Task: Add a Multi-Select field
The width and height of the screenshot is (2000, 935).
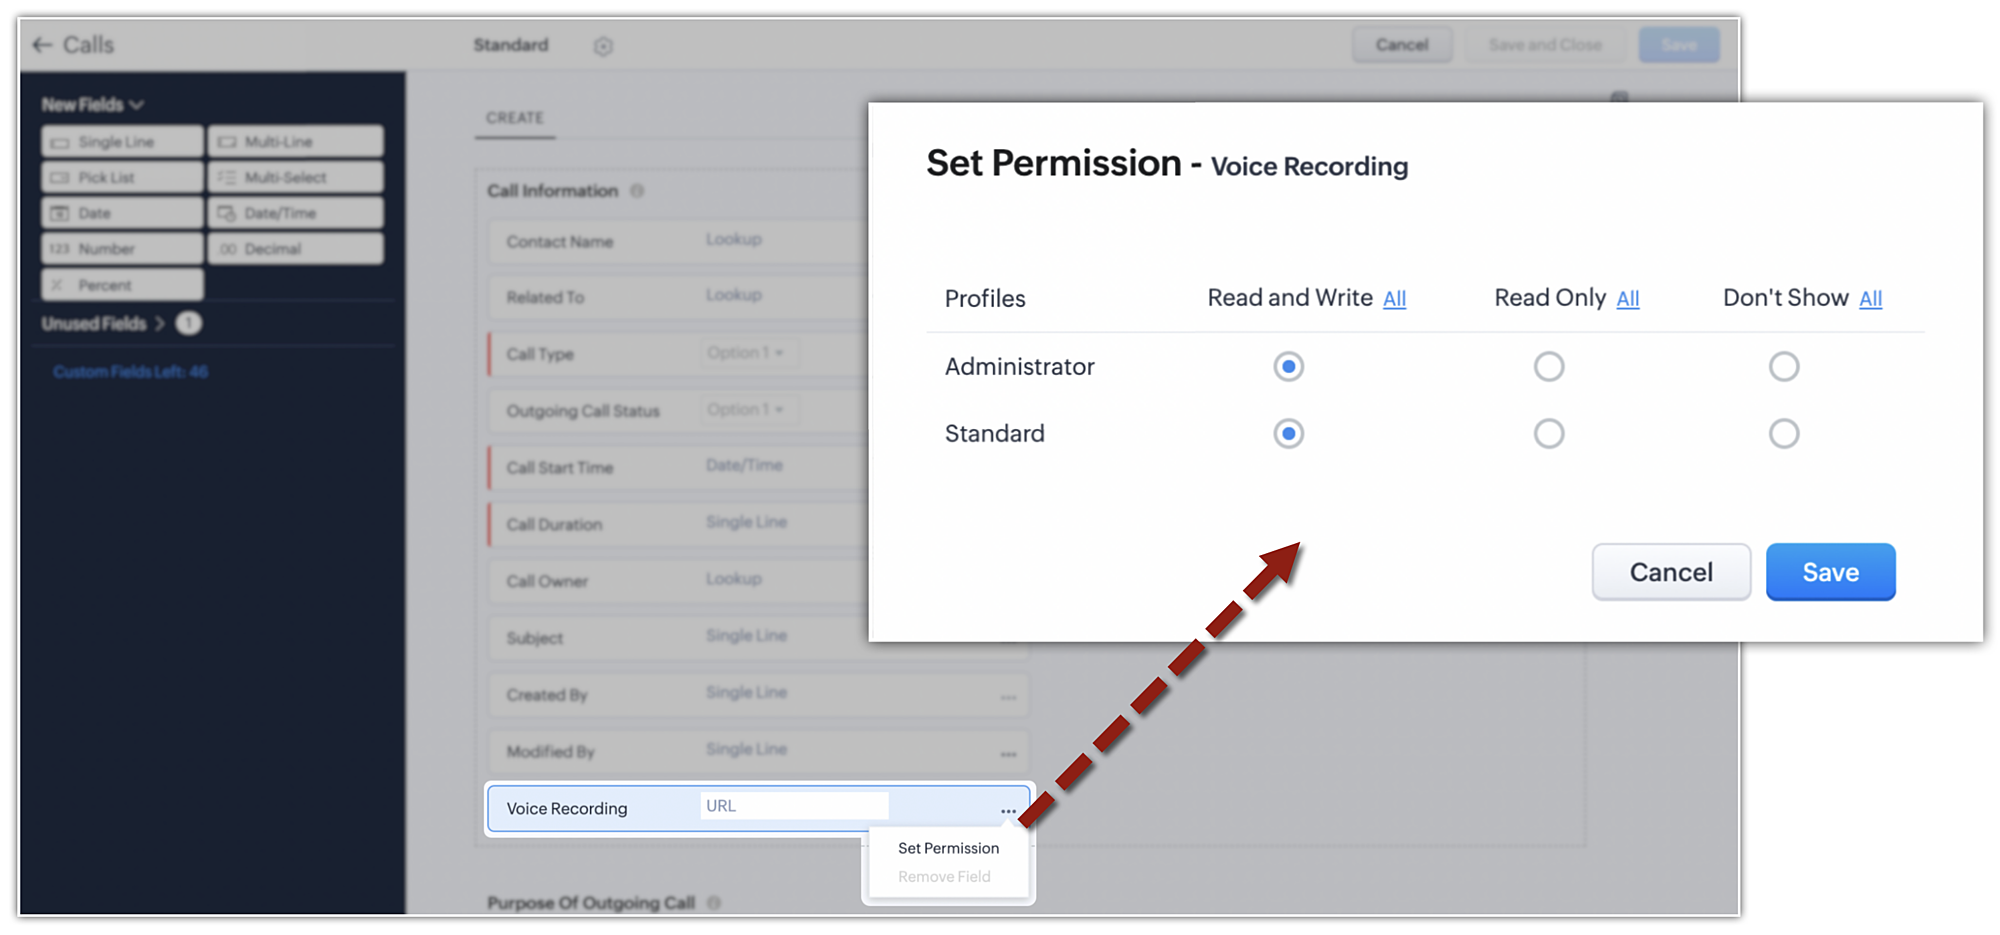Action: click(x=295, y=178)
